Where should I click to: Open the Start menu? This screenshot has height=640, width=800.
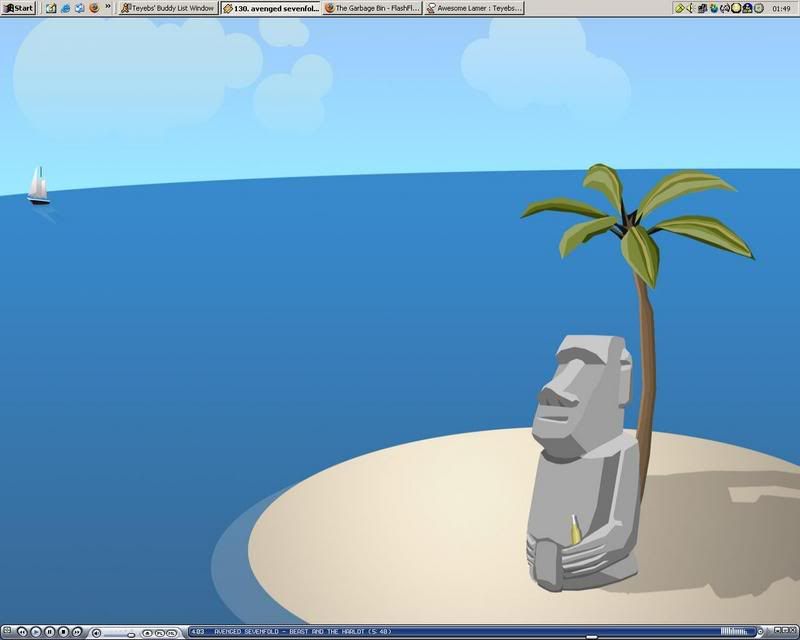(x=18, y=8)
